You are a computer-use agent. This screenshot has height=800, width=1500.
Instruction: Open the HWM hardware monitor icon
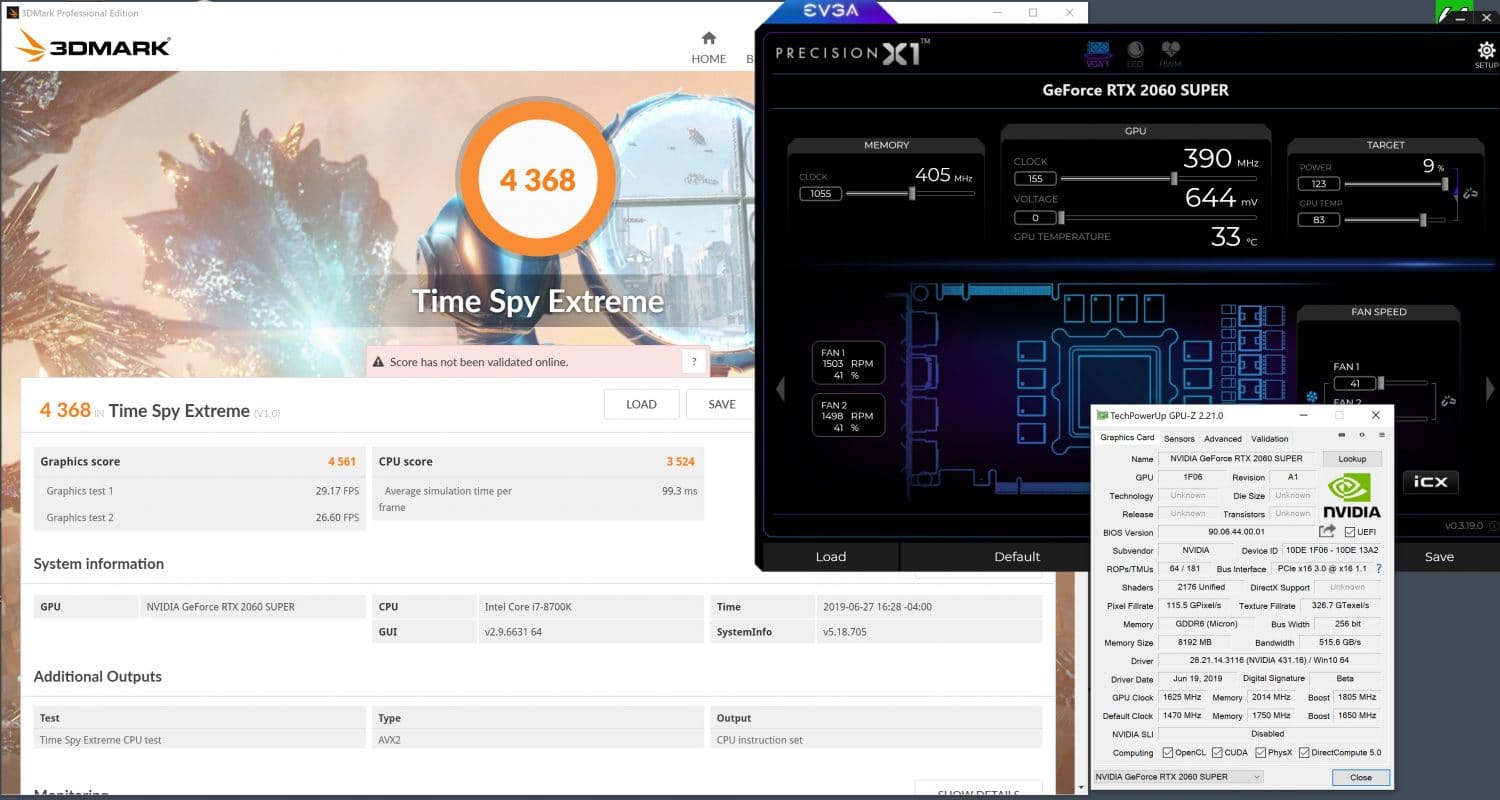point(1170,51)
